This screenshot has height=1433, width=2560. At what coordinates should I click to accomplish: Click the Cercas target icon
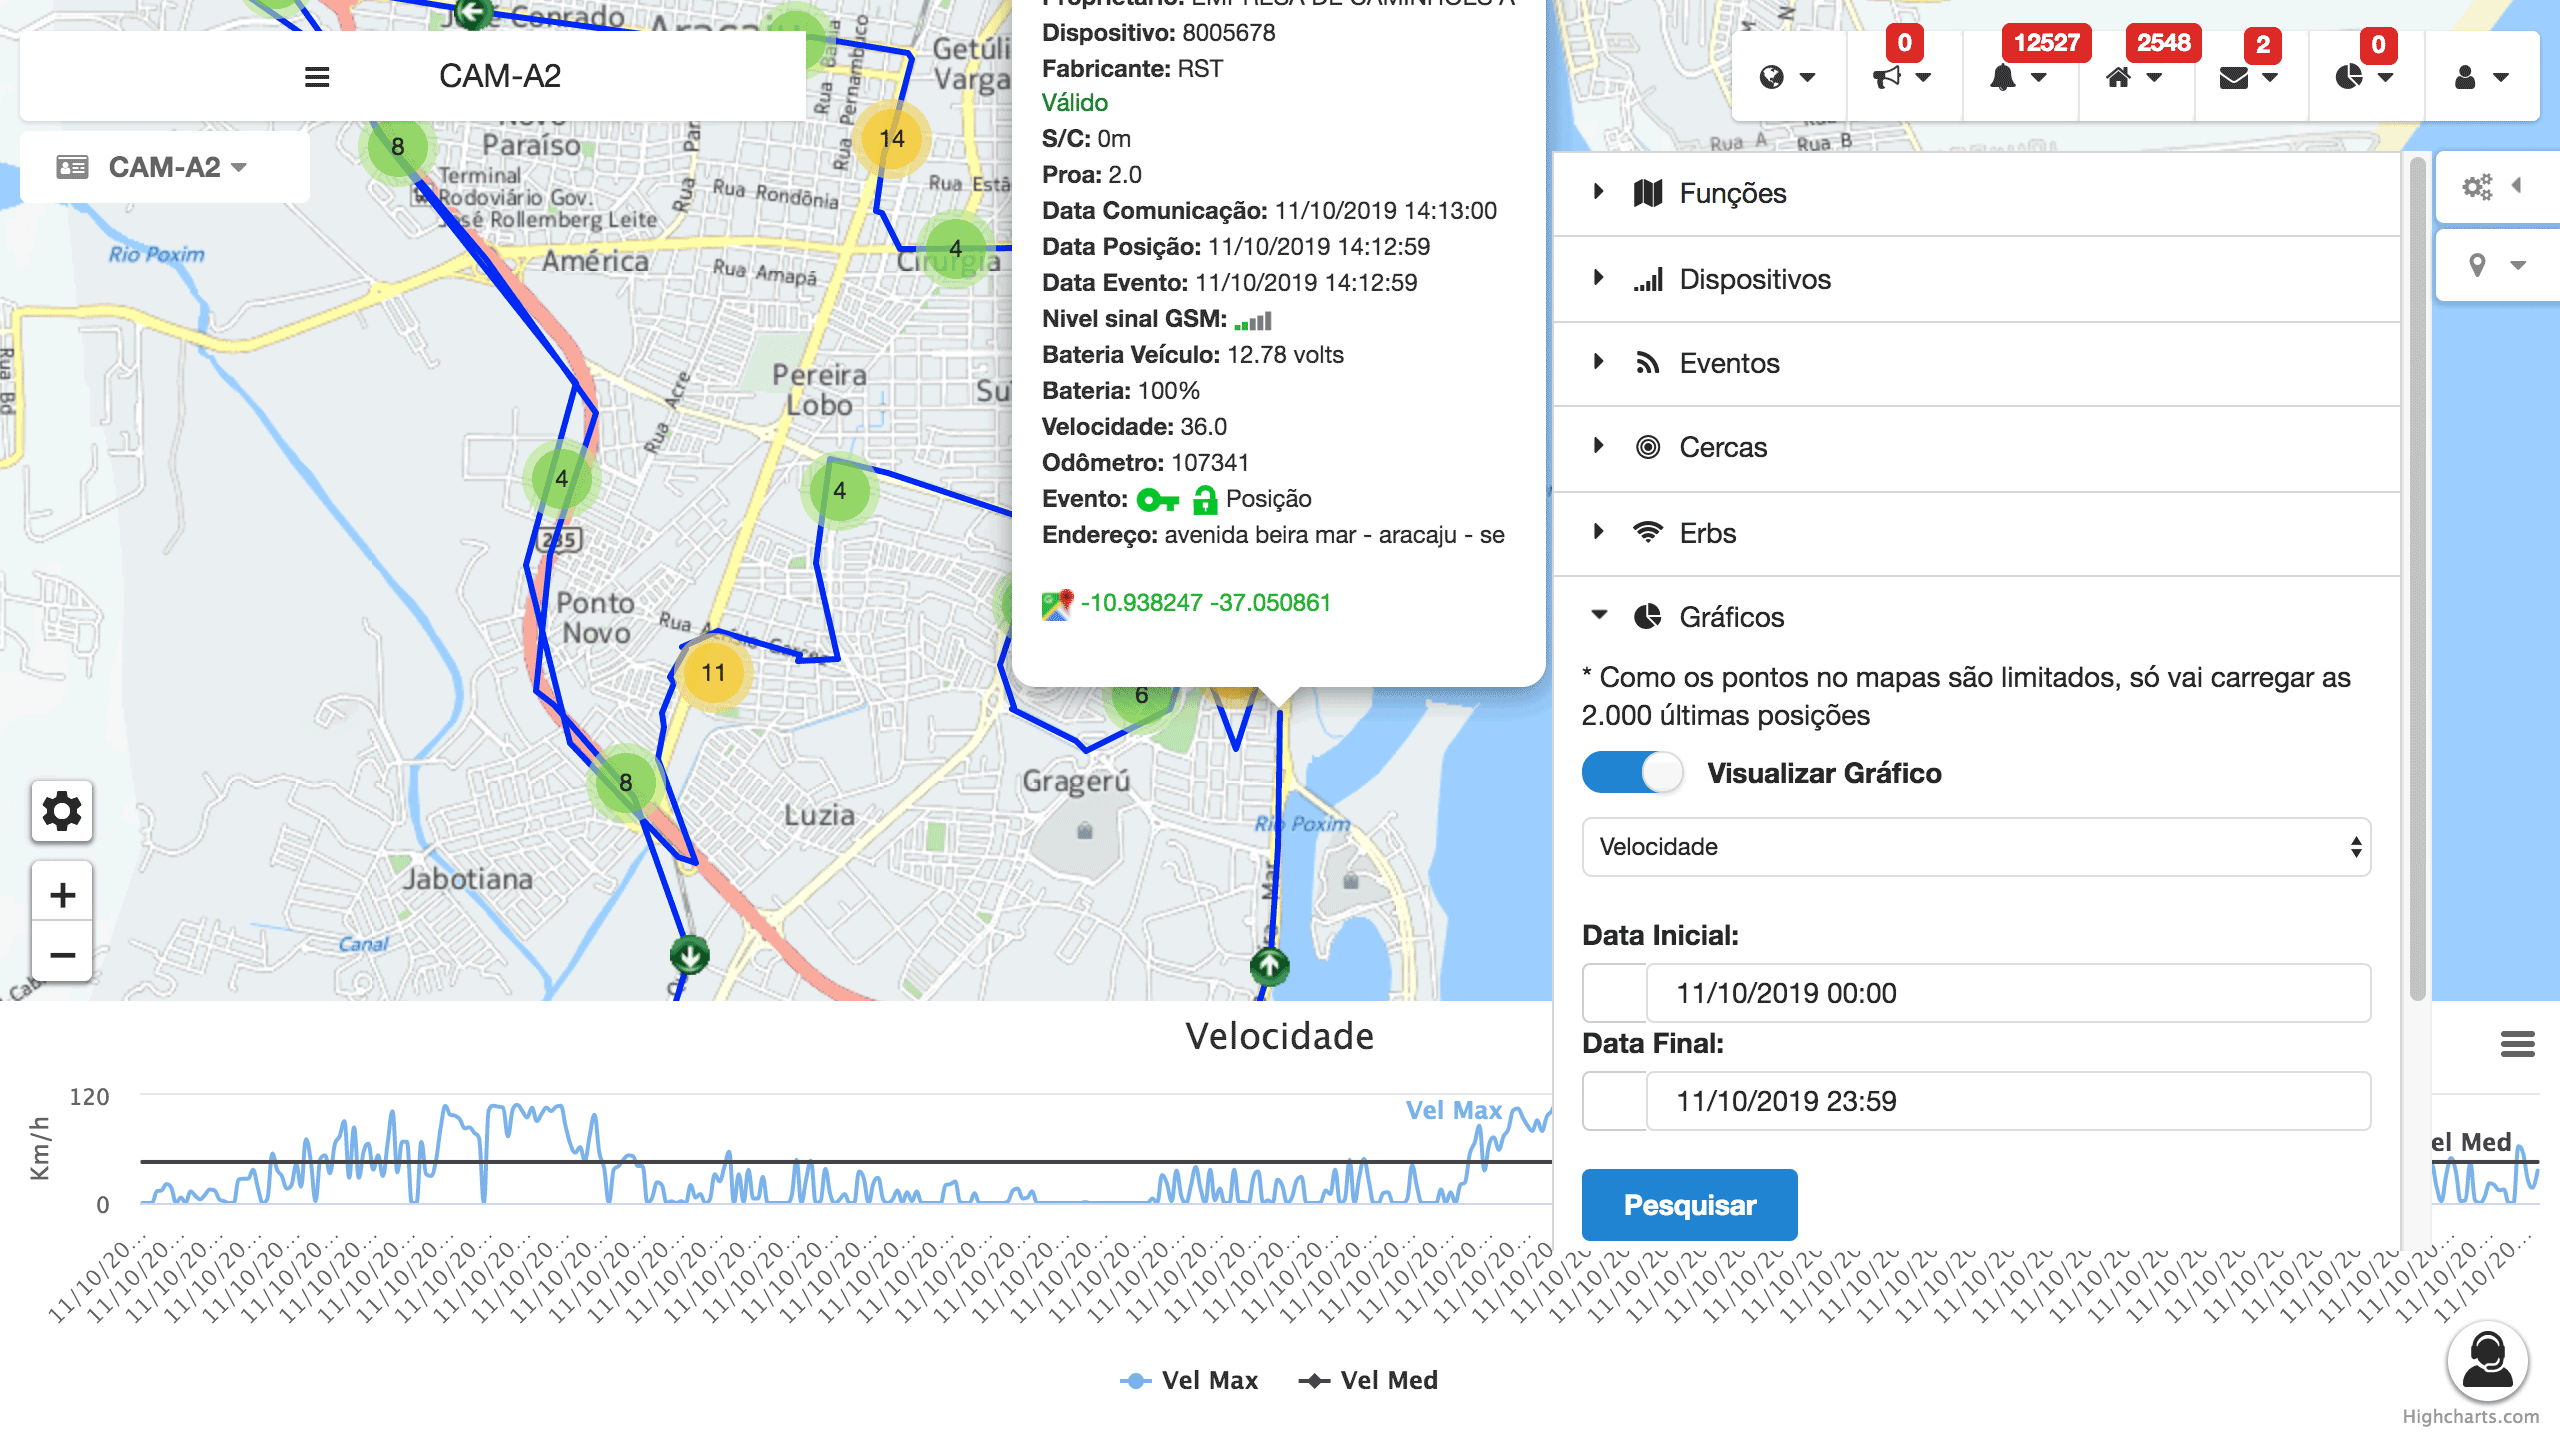(1648, 447)
